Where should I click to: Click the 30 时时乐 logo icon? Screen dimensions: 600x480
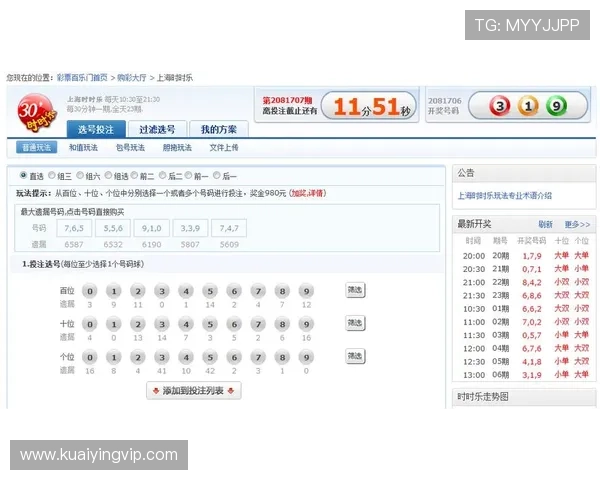(36, 113)
